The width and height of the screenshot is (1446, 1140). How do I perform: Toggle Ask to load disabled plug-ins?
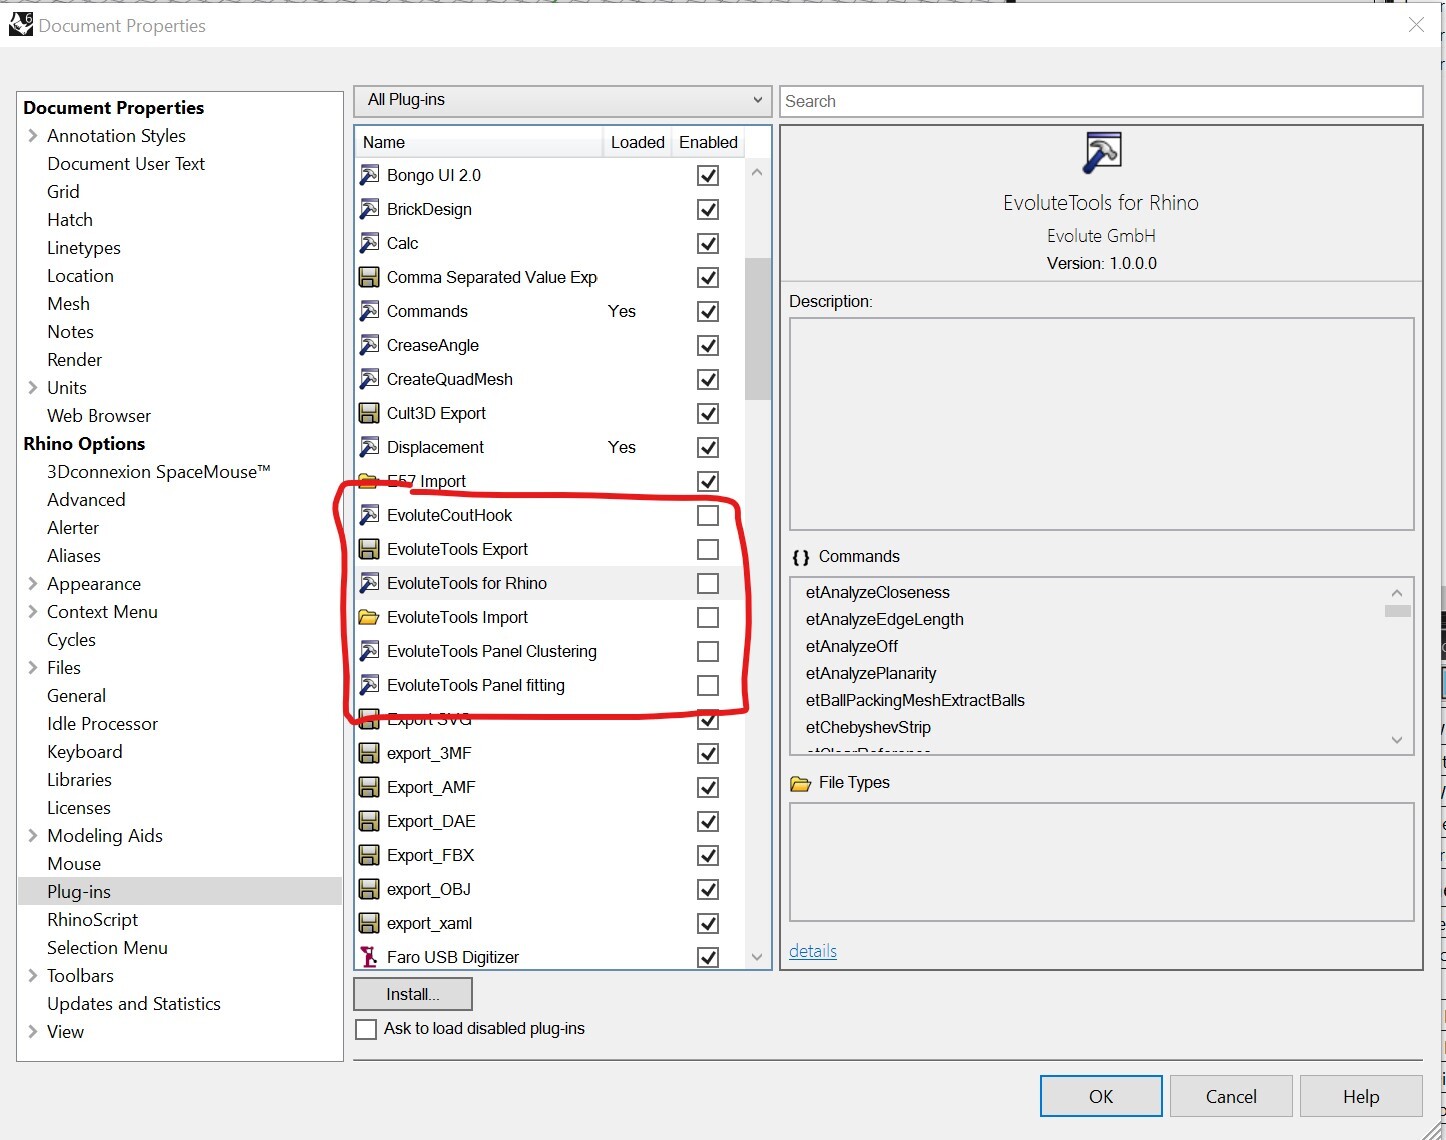click(367, 1029)
